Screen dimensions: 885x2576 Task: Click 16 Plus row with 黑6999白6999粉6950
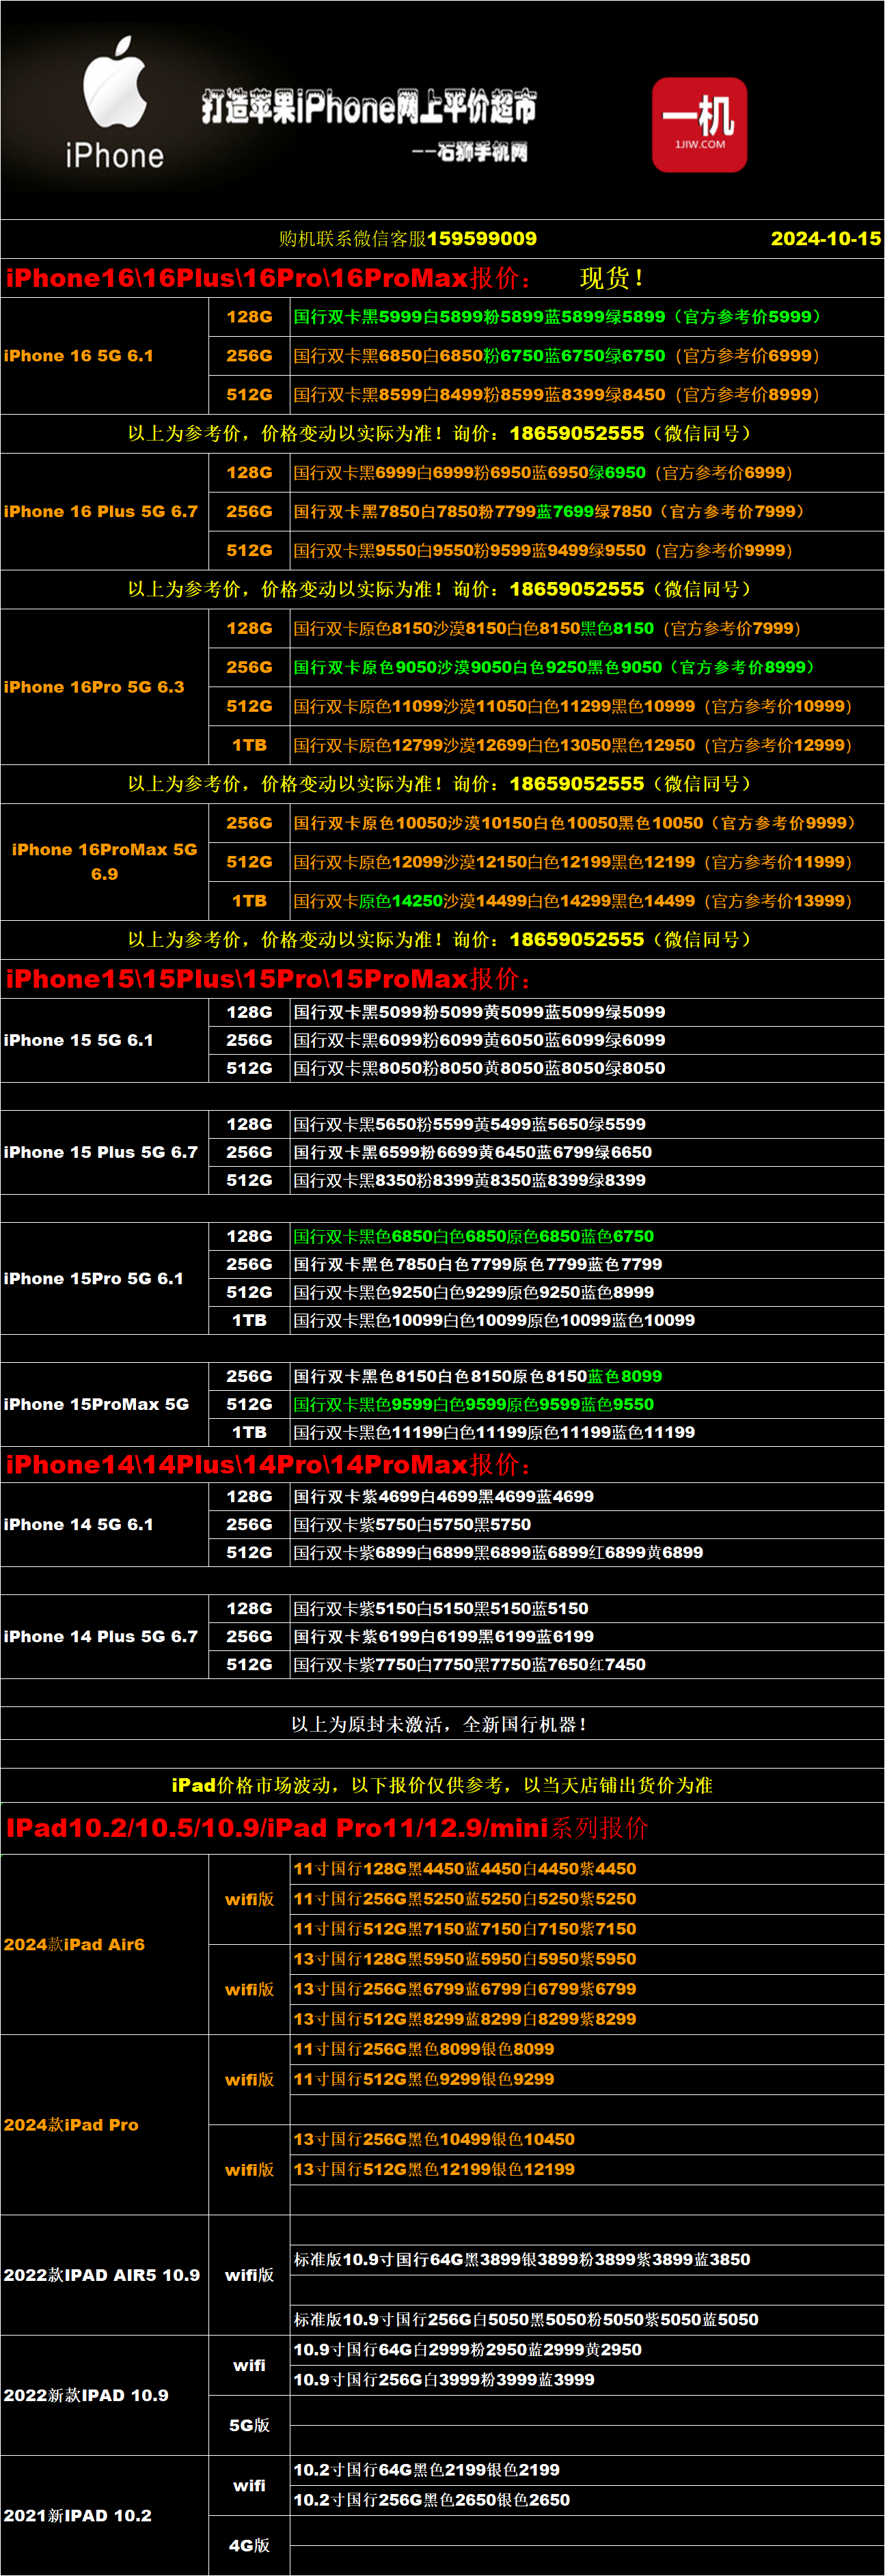(x=587, y=473)
